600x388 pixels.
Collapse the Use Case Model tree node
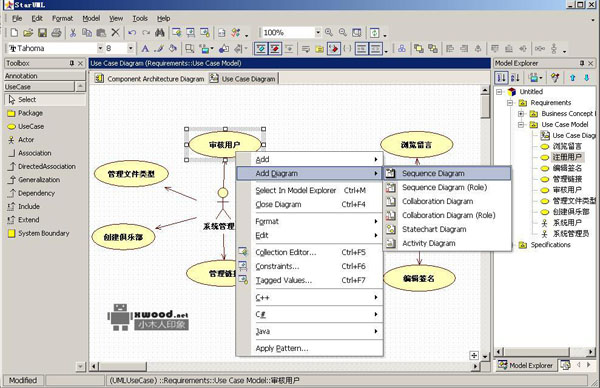(521, 125)
